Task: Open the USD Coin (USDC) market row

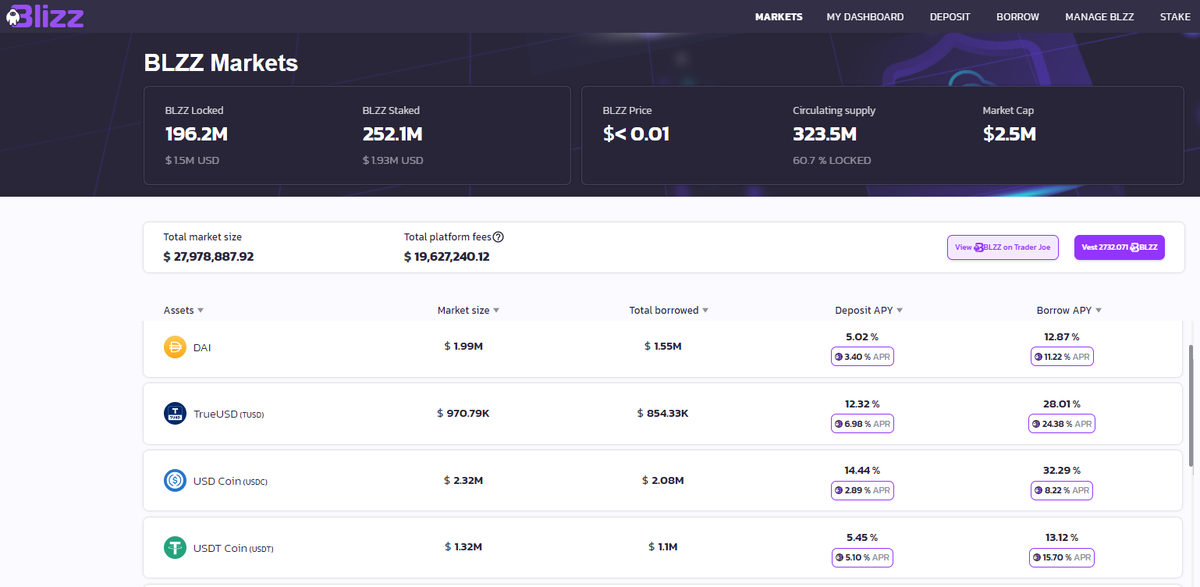Action: click(x=663, y=481)
